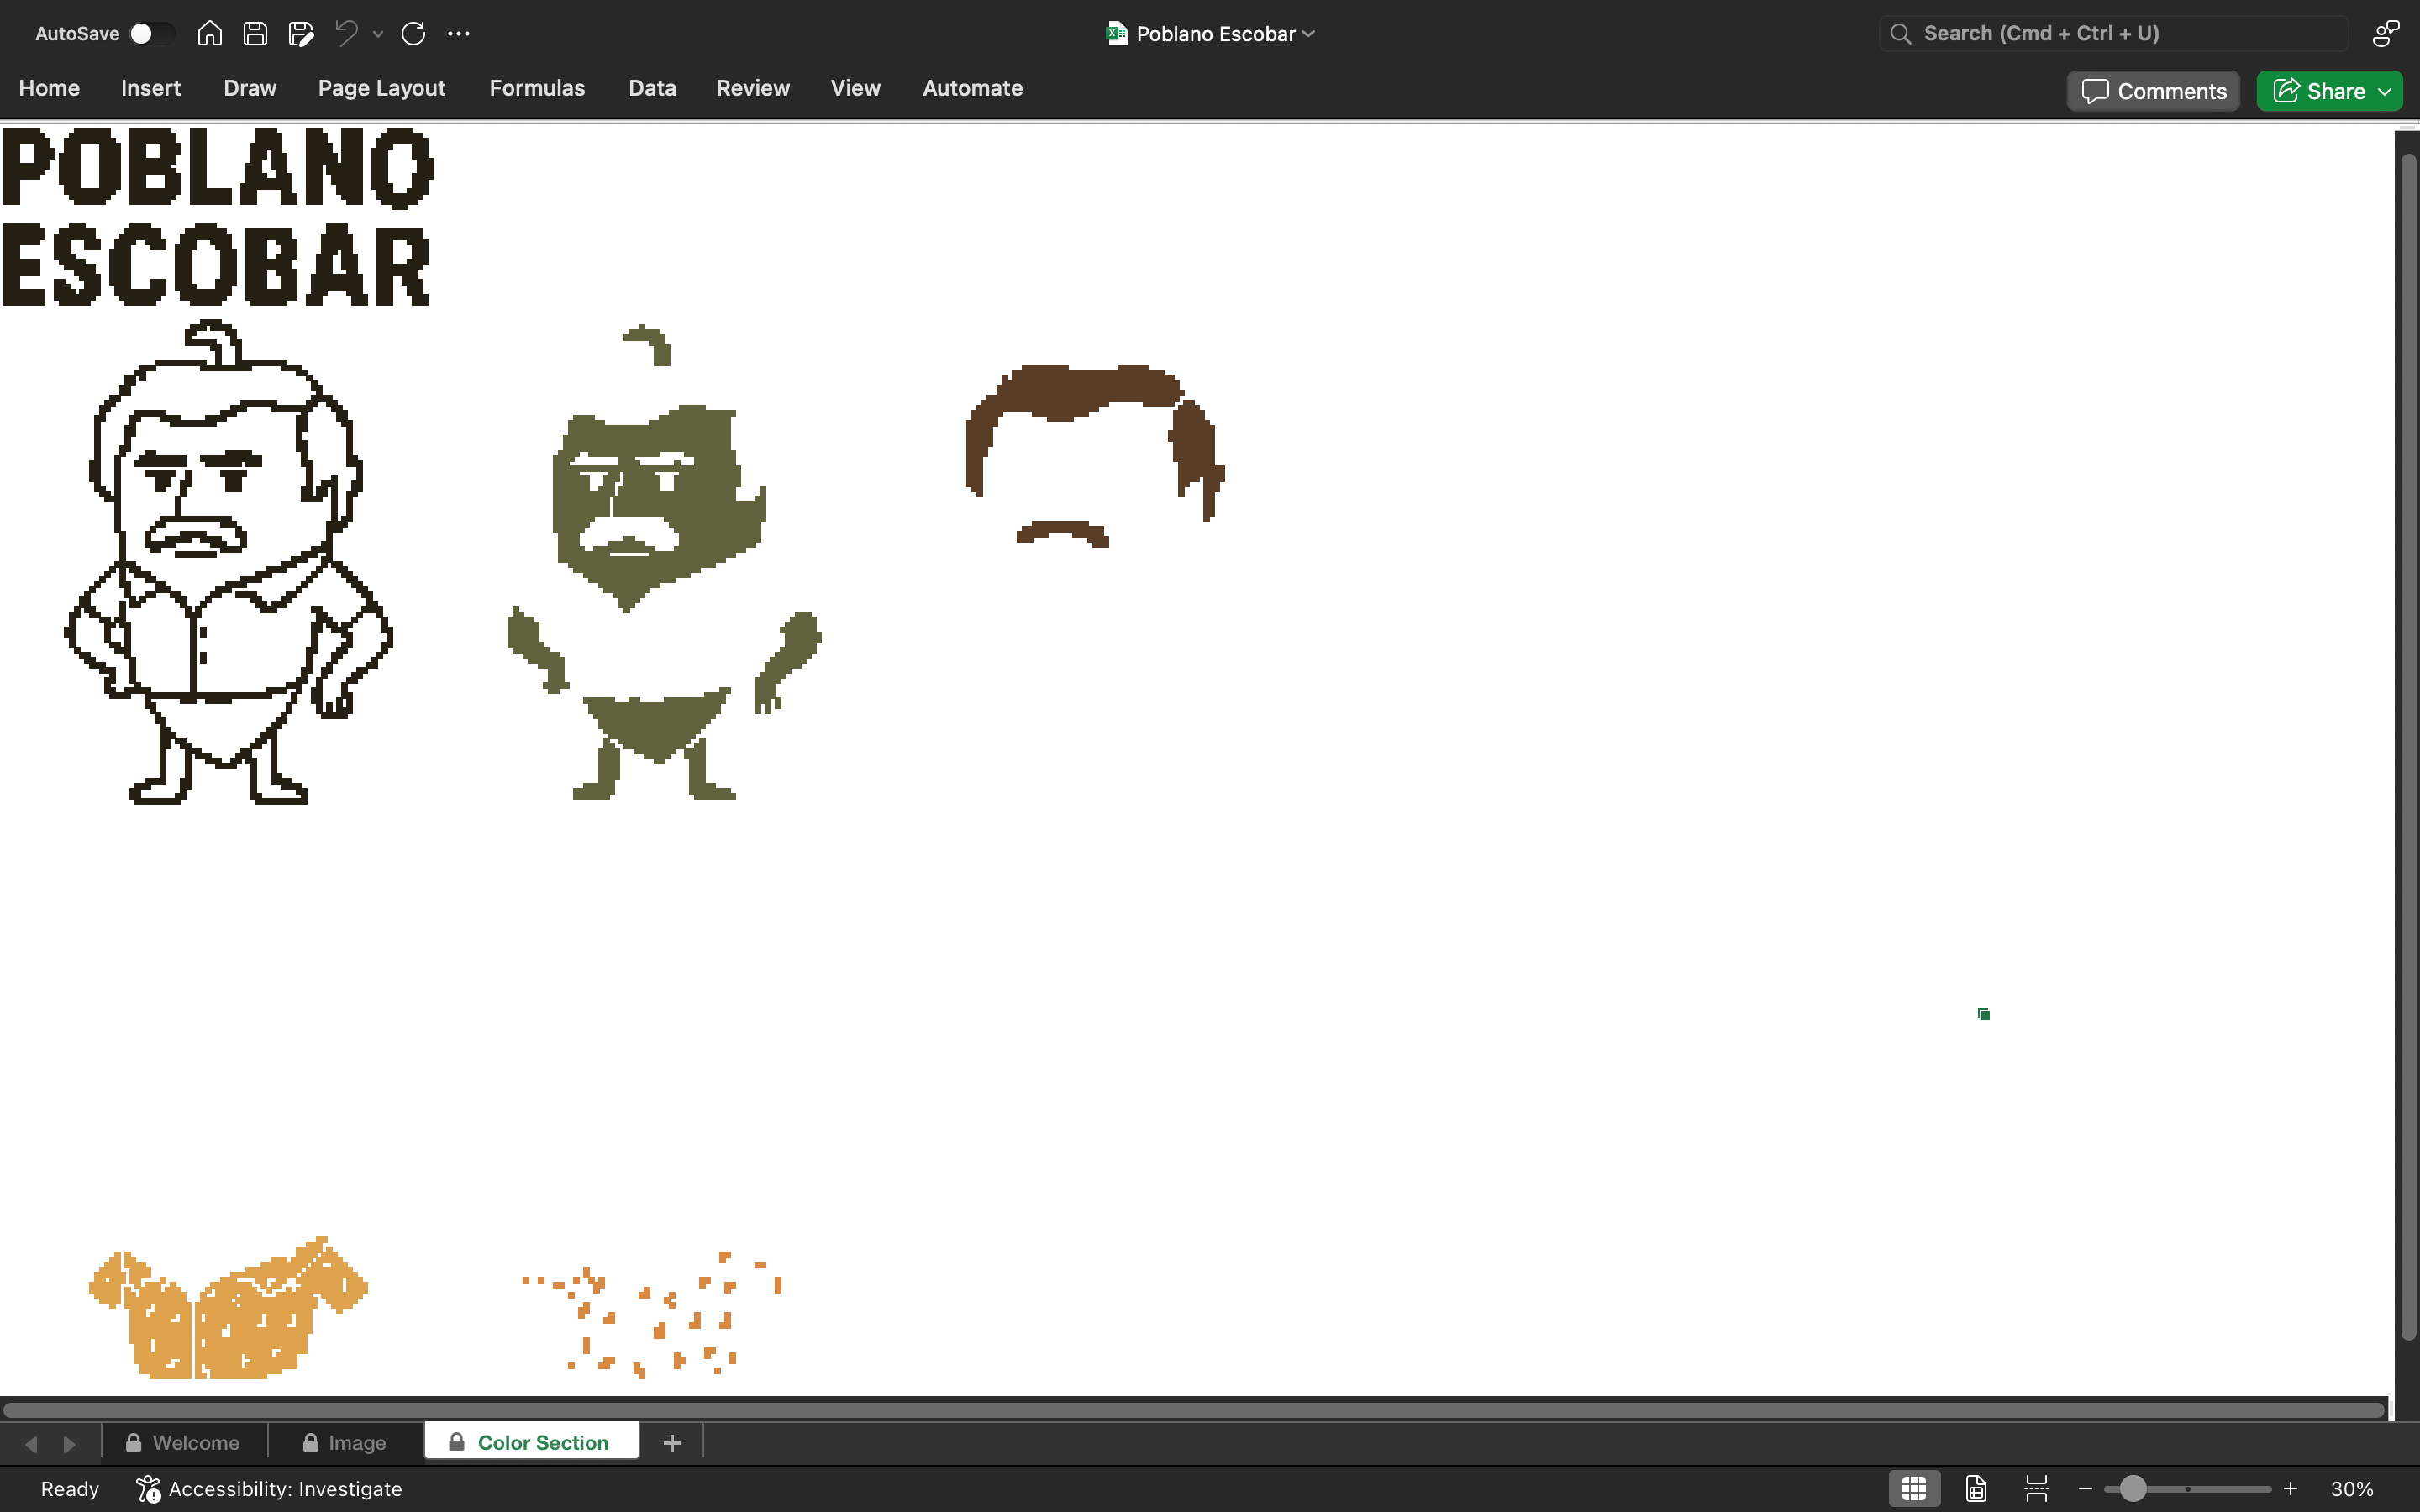Image resolution: width=2420 pixels, height=1512 pixels.
Task: Click the zoom slider handle
Action: tap(2133, 1489)
